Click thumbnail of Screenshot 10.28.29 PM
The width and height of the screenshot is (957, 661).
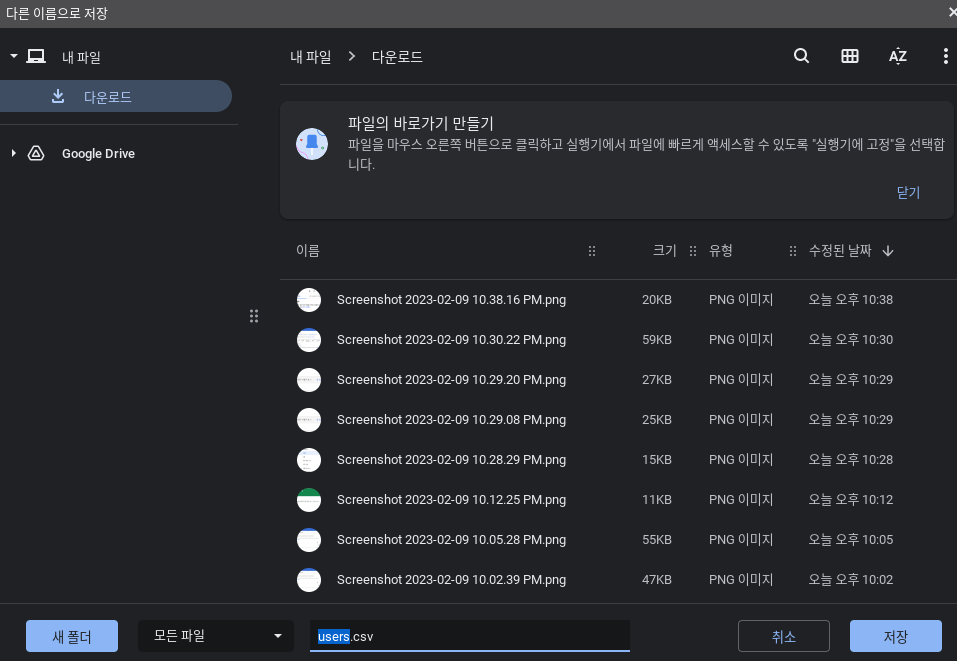pos(309,460)
